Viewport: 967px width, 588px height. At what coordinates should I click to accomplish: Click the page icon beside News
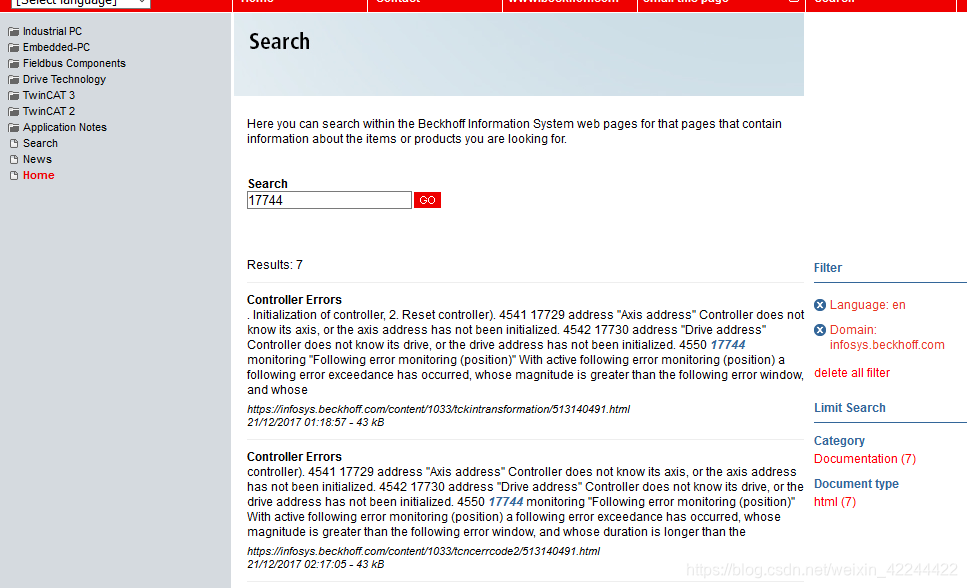[x=14, y=159]
